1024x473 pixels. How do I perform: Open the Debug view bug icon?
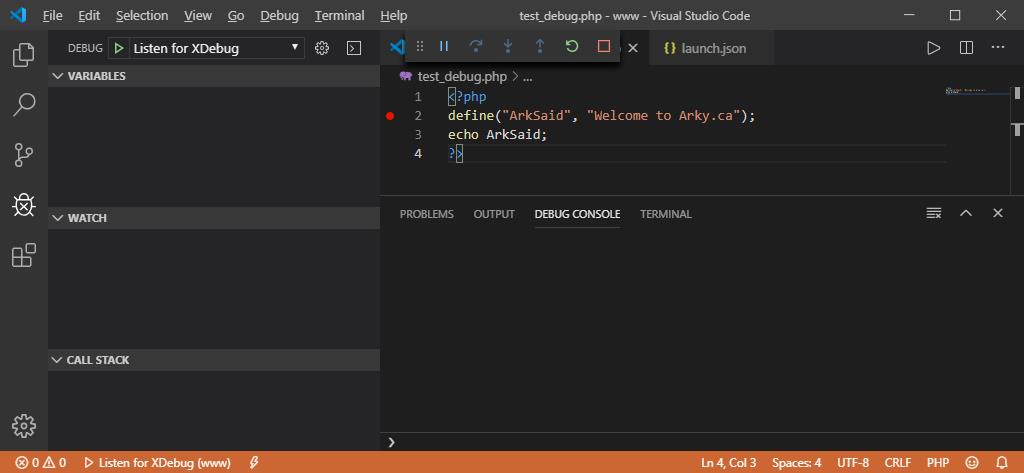coord(24,205)
